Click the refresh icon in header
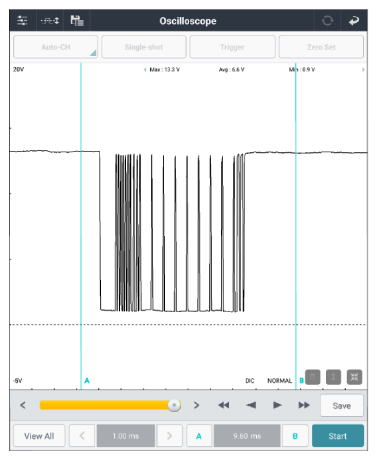The height and width of the screenshot is (460, 378). tap(327, 21)
